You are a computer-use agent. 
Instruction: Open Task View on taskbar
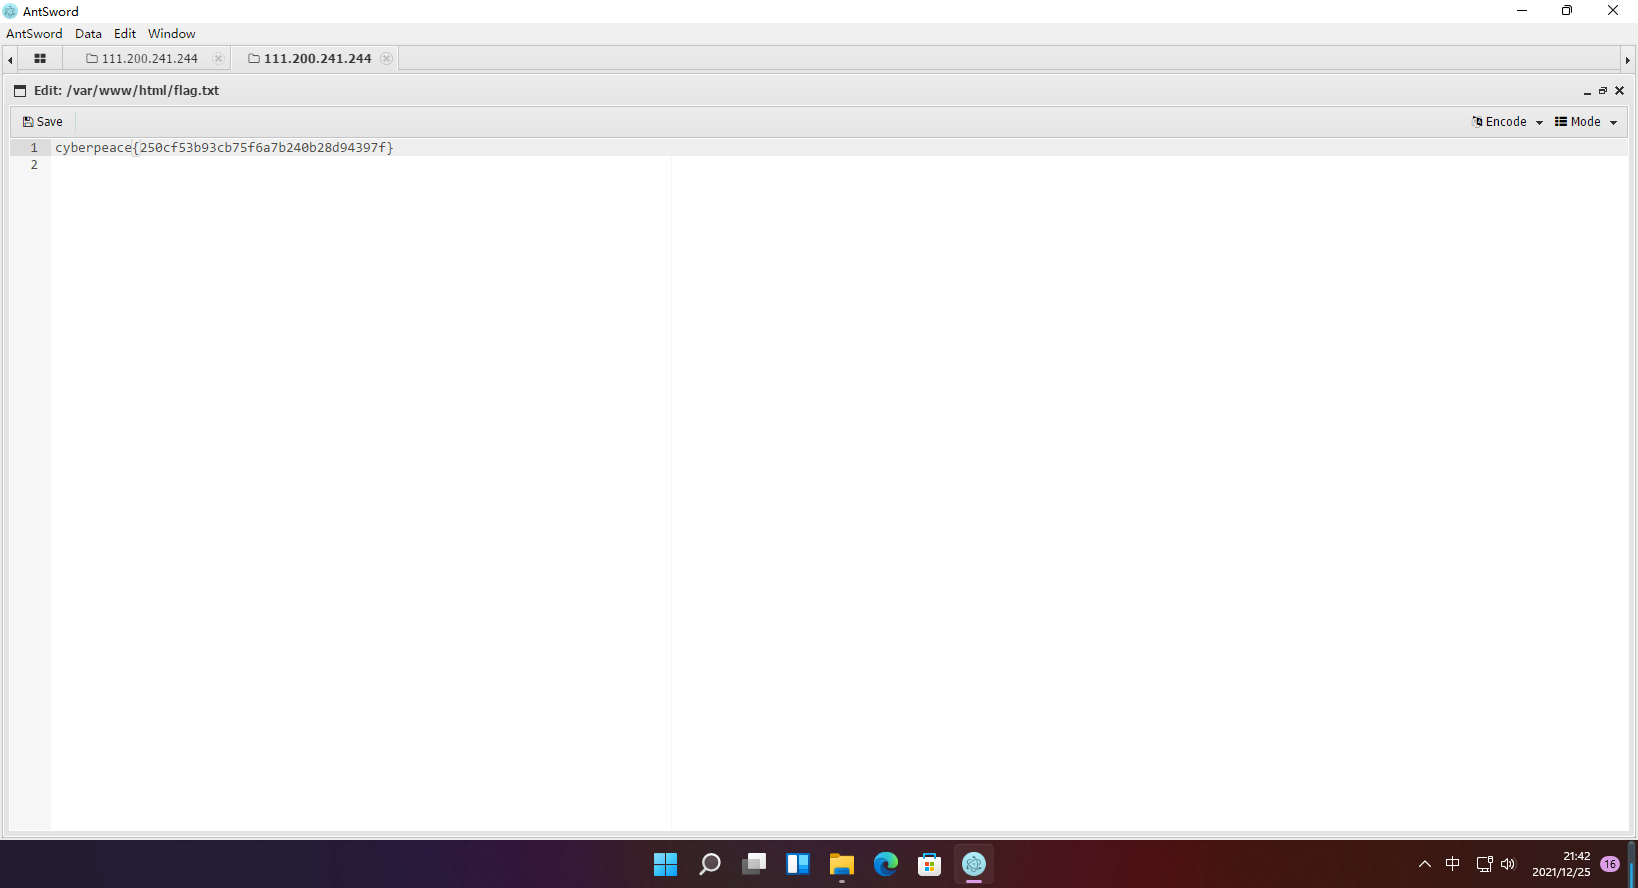[754, 864]
